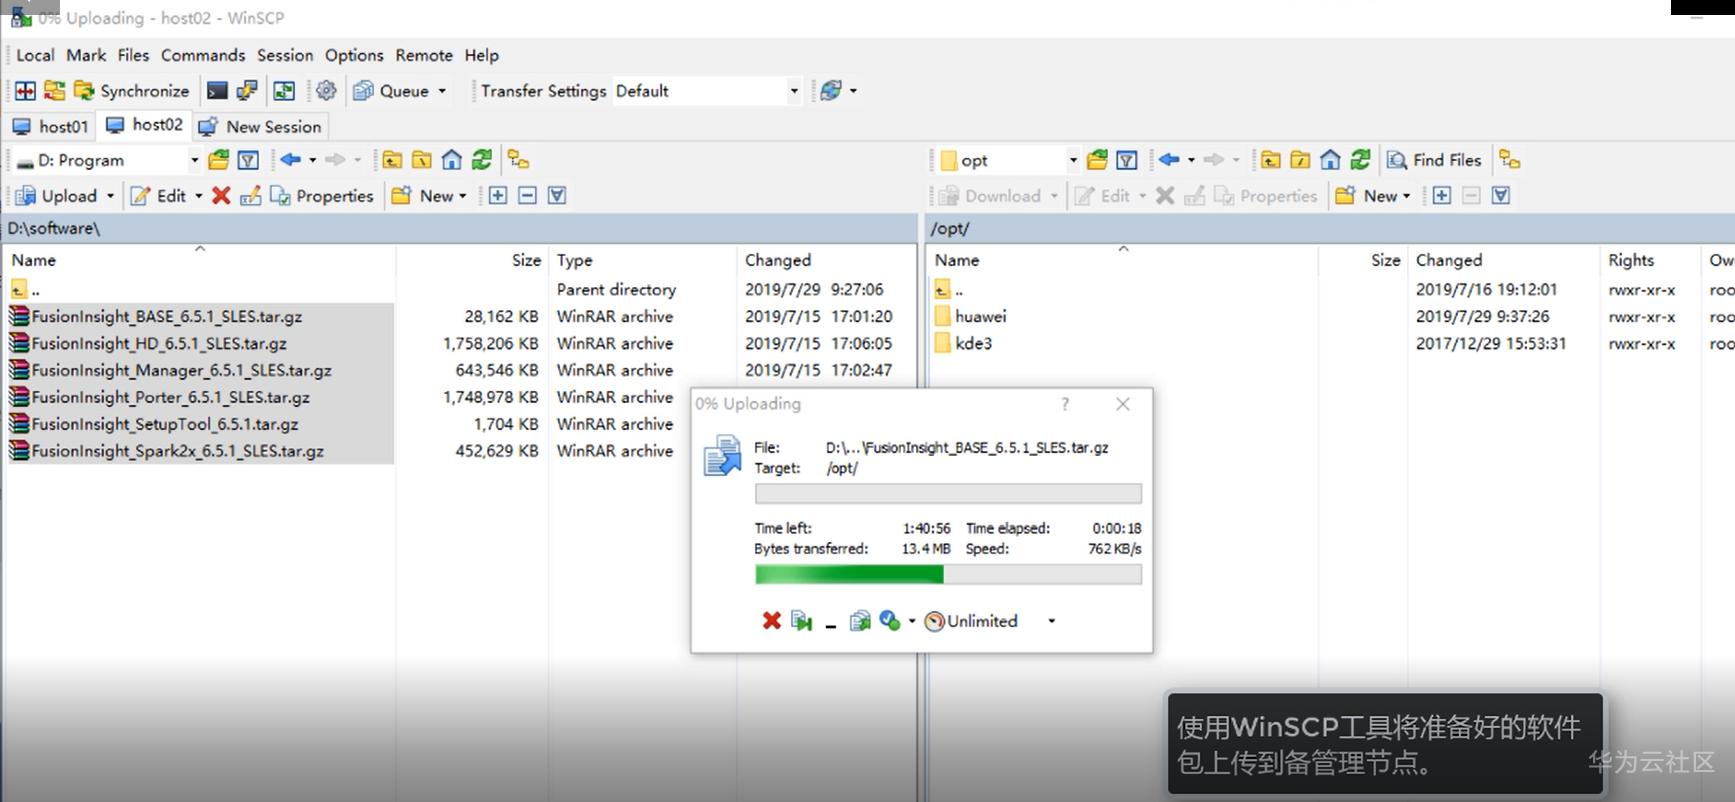
Task: Click the Upload button
Action: coord(57,196)
